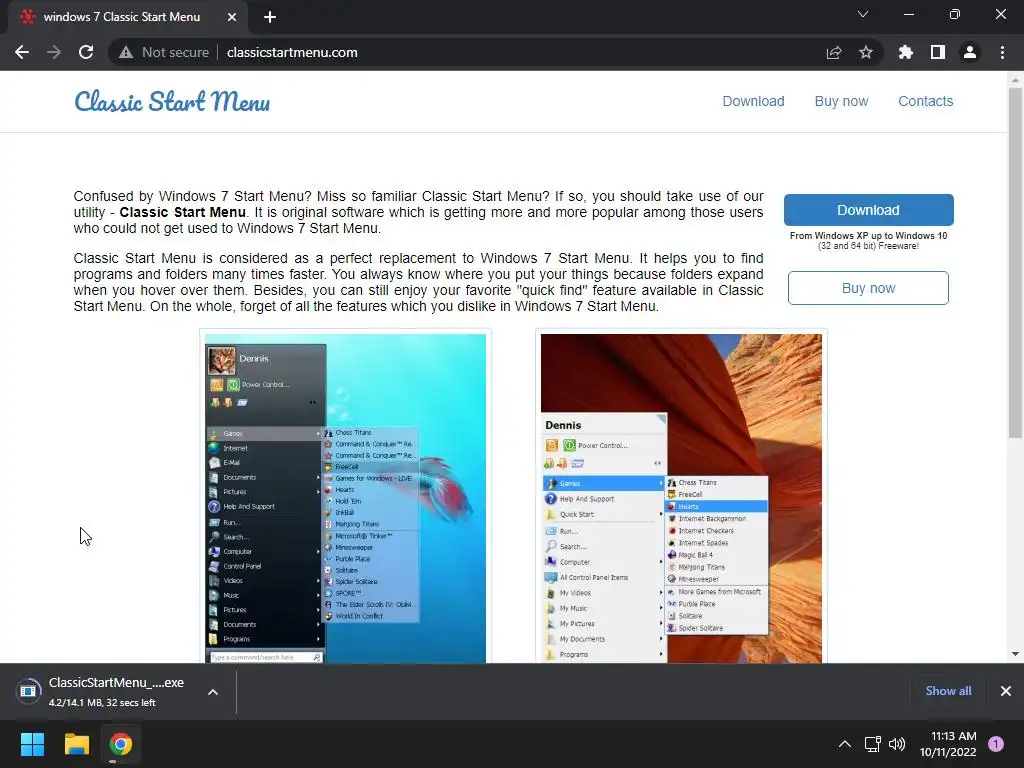Click the scrollbar down arrow
1024x768 pixels.
[1015, 654]
